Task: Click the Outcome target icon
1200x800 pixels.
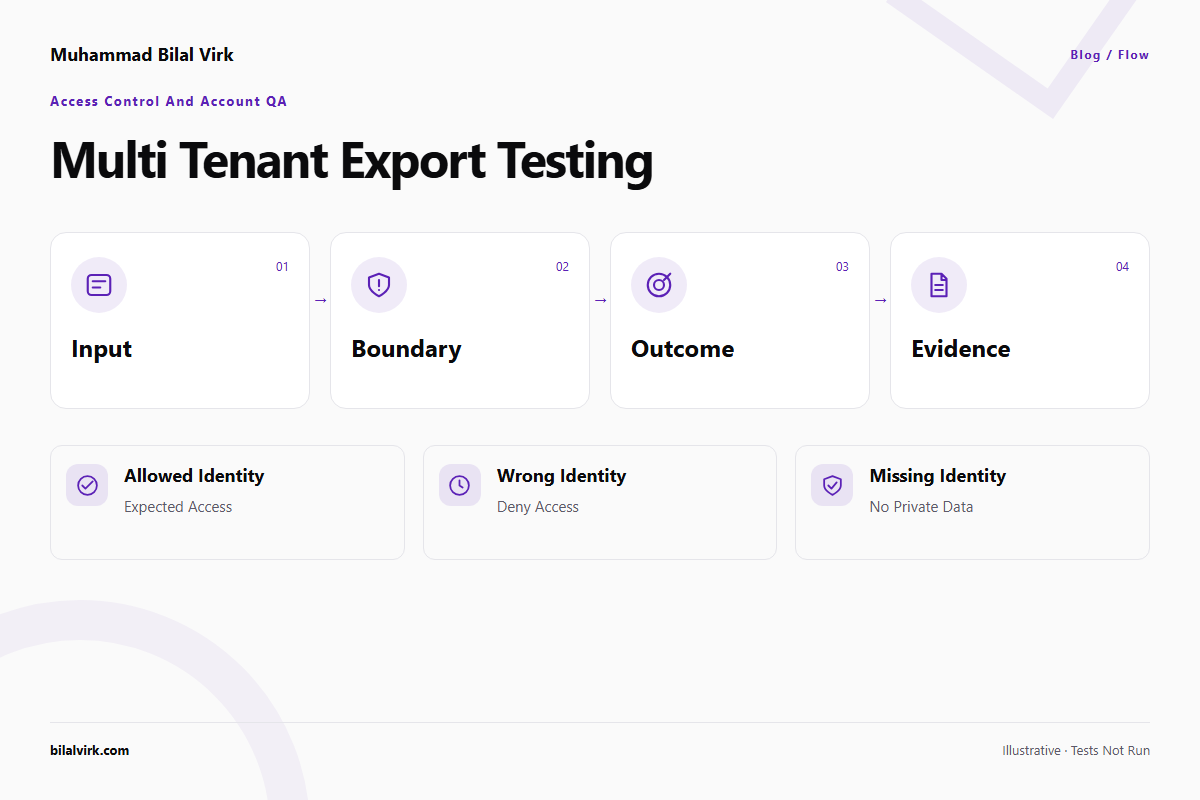Action: pyautogui.click(x=659, y=285)
